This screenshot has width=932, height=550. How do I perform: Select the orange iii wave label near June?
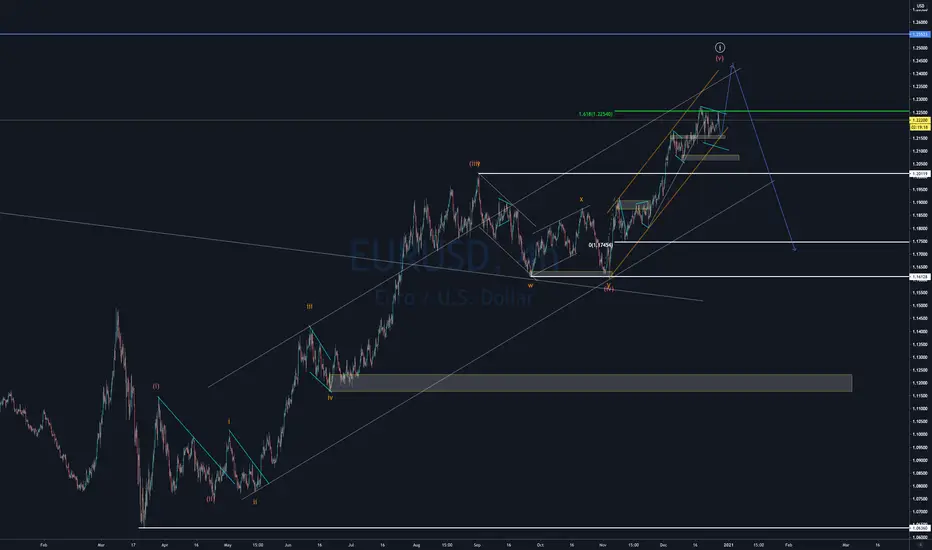(x=309, y=307)
